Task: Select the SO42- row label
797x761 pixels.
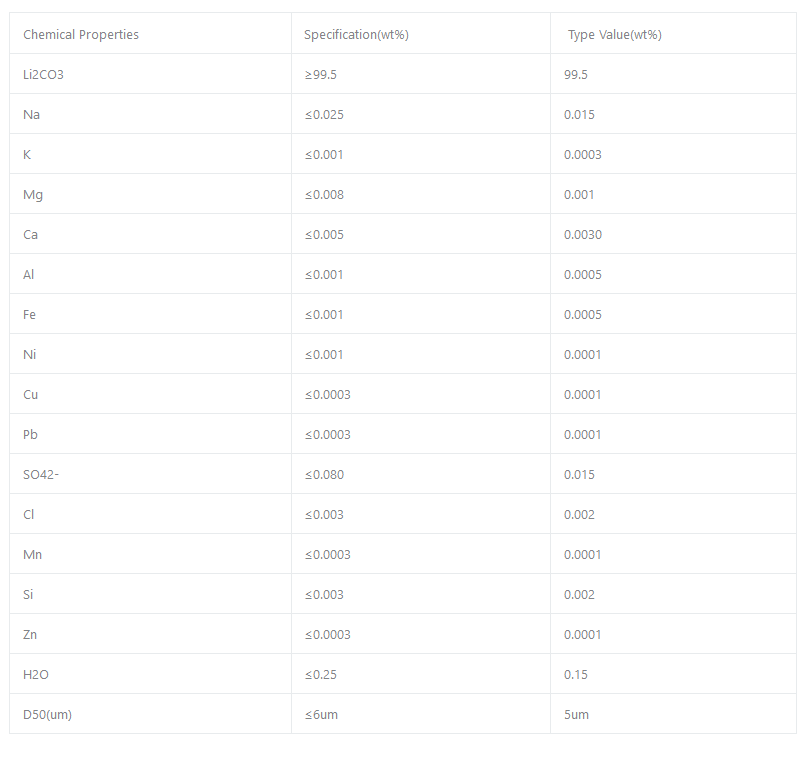Action: point(41,475)
